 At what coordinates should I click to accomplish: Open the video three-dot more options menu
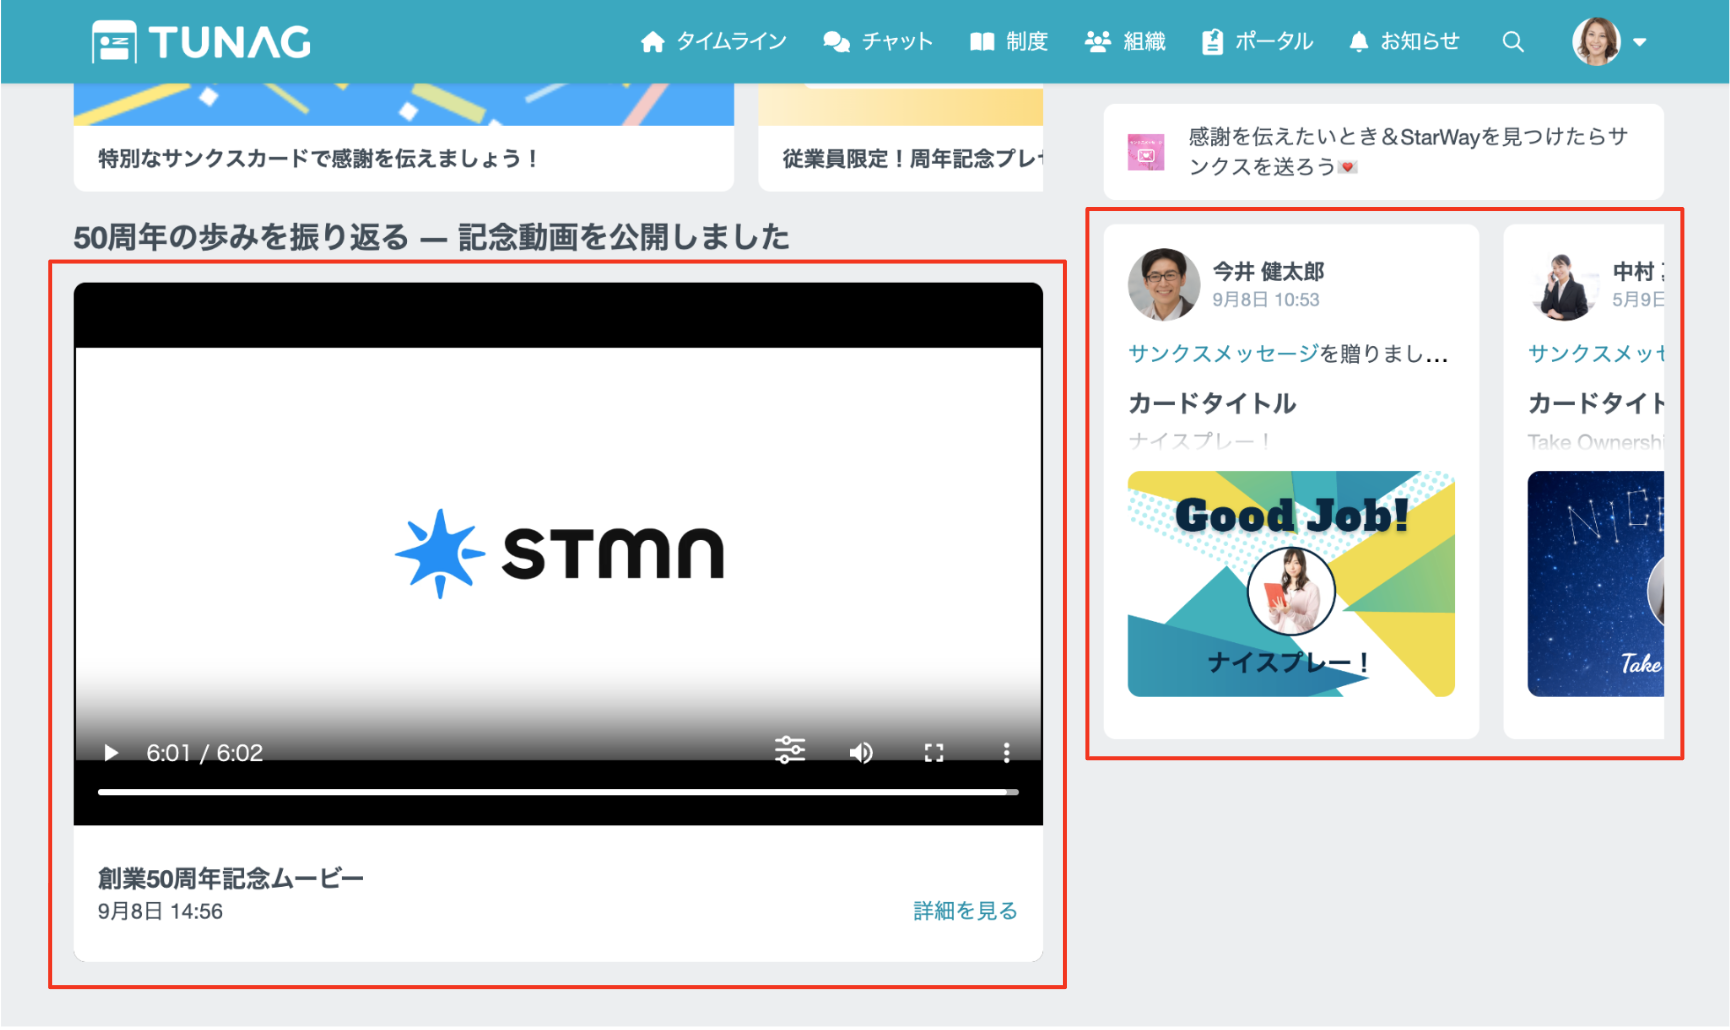(x=1006, y=753)
